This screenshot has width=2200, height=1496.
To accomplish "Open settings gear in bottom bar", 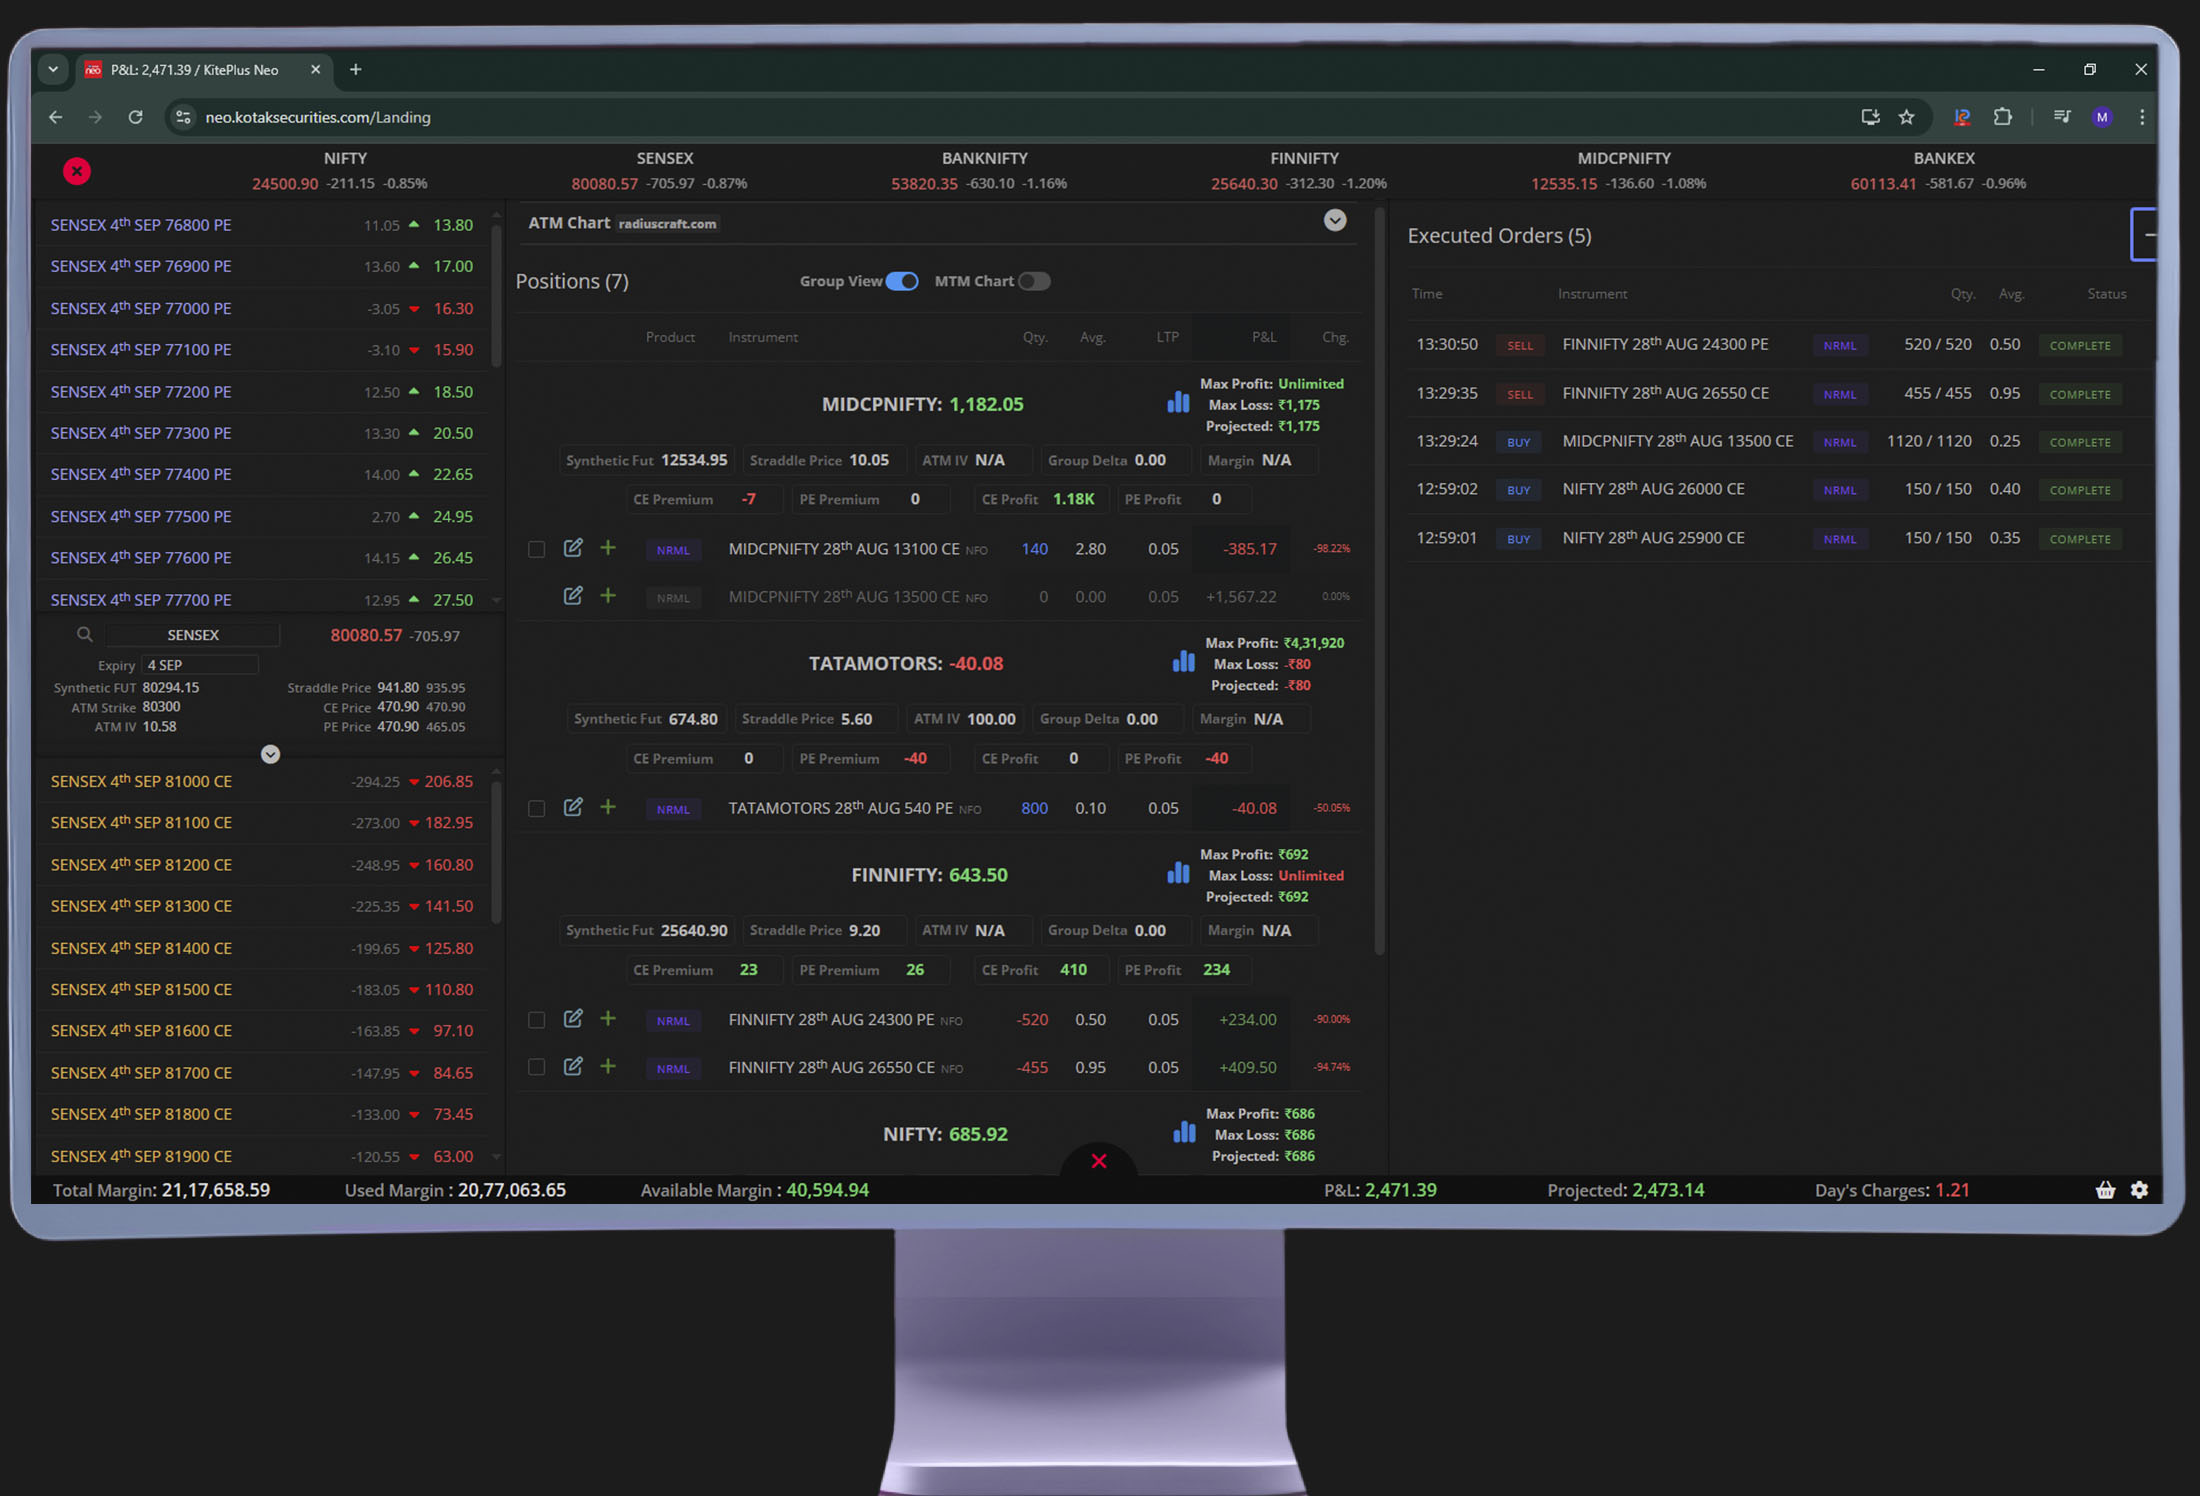I will [x=2139, y=1190].
